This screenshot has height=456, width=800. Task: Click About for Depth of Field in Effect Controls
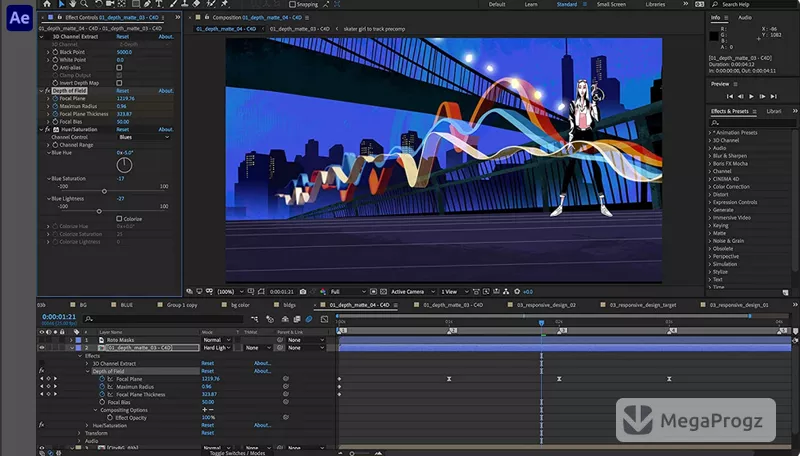166,91
